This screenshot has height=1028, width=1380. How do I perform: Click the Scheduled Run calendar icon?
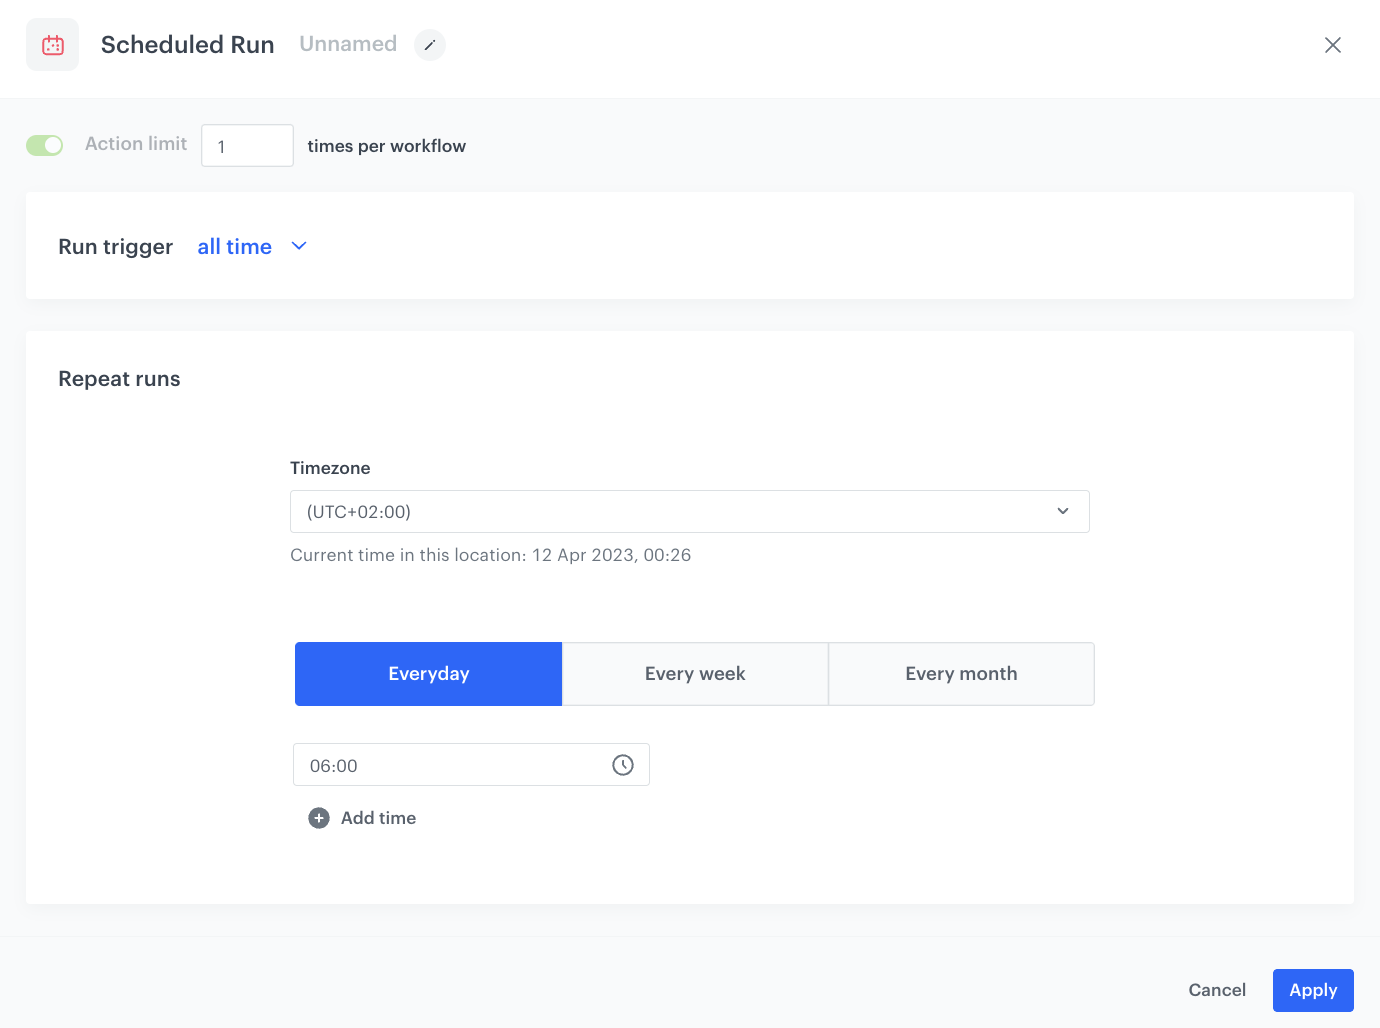pos(53,45)
